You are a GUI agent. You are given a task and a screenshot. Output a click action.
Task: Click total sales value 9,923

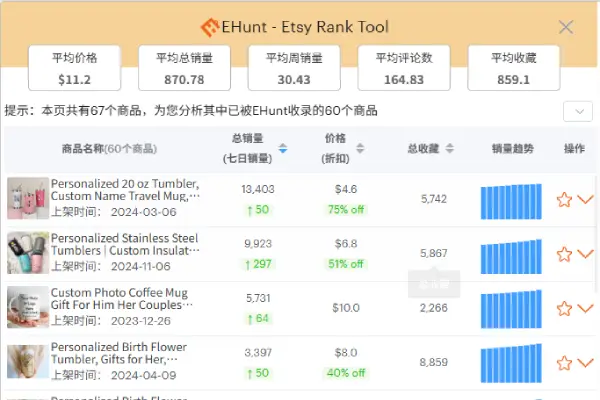coord(258,244)
